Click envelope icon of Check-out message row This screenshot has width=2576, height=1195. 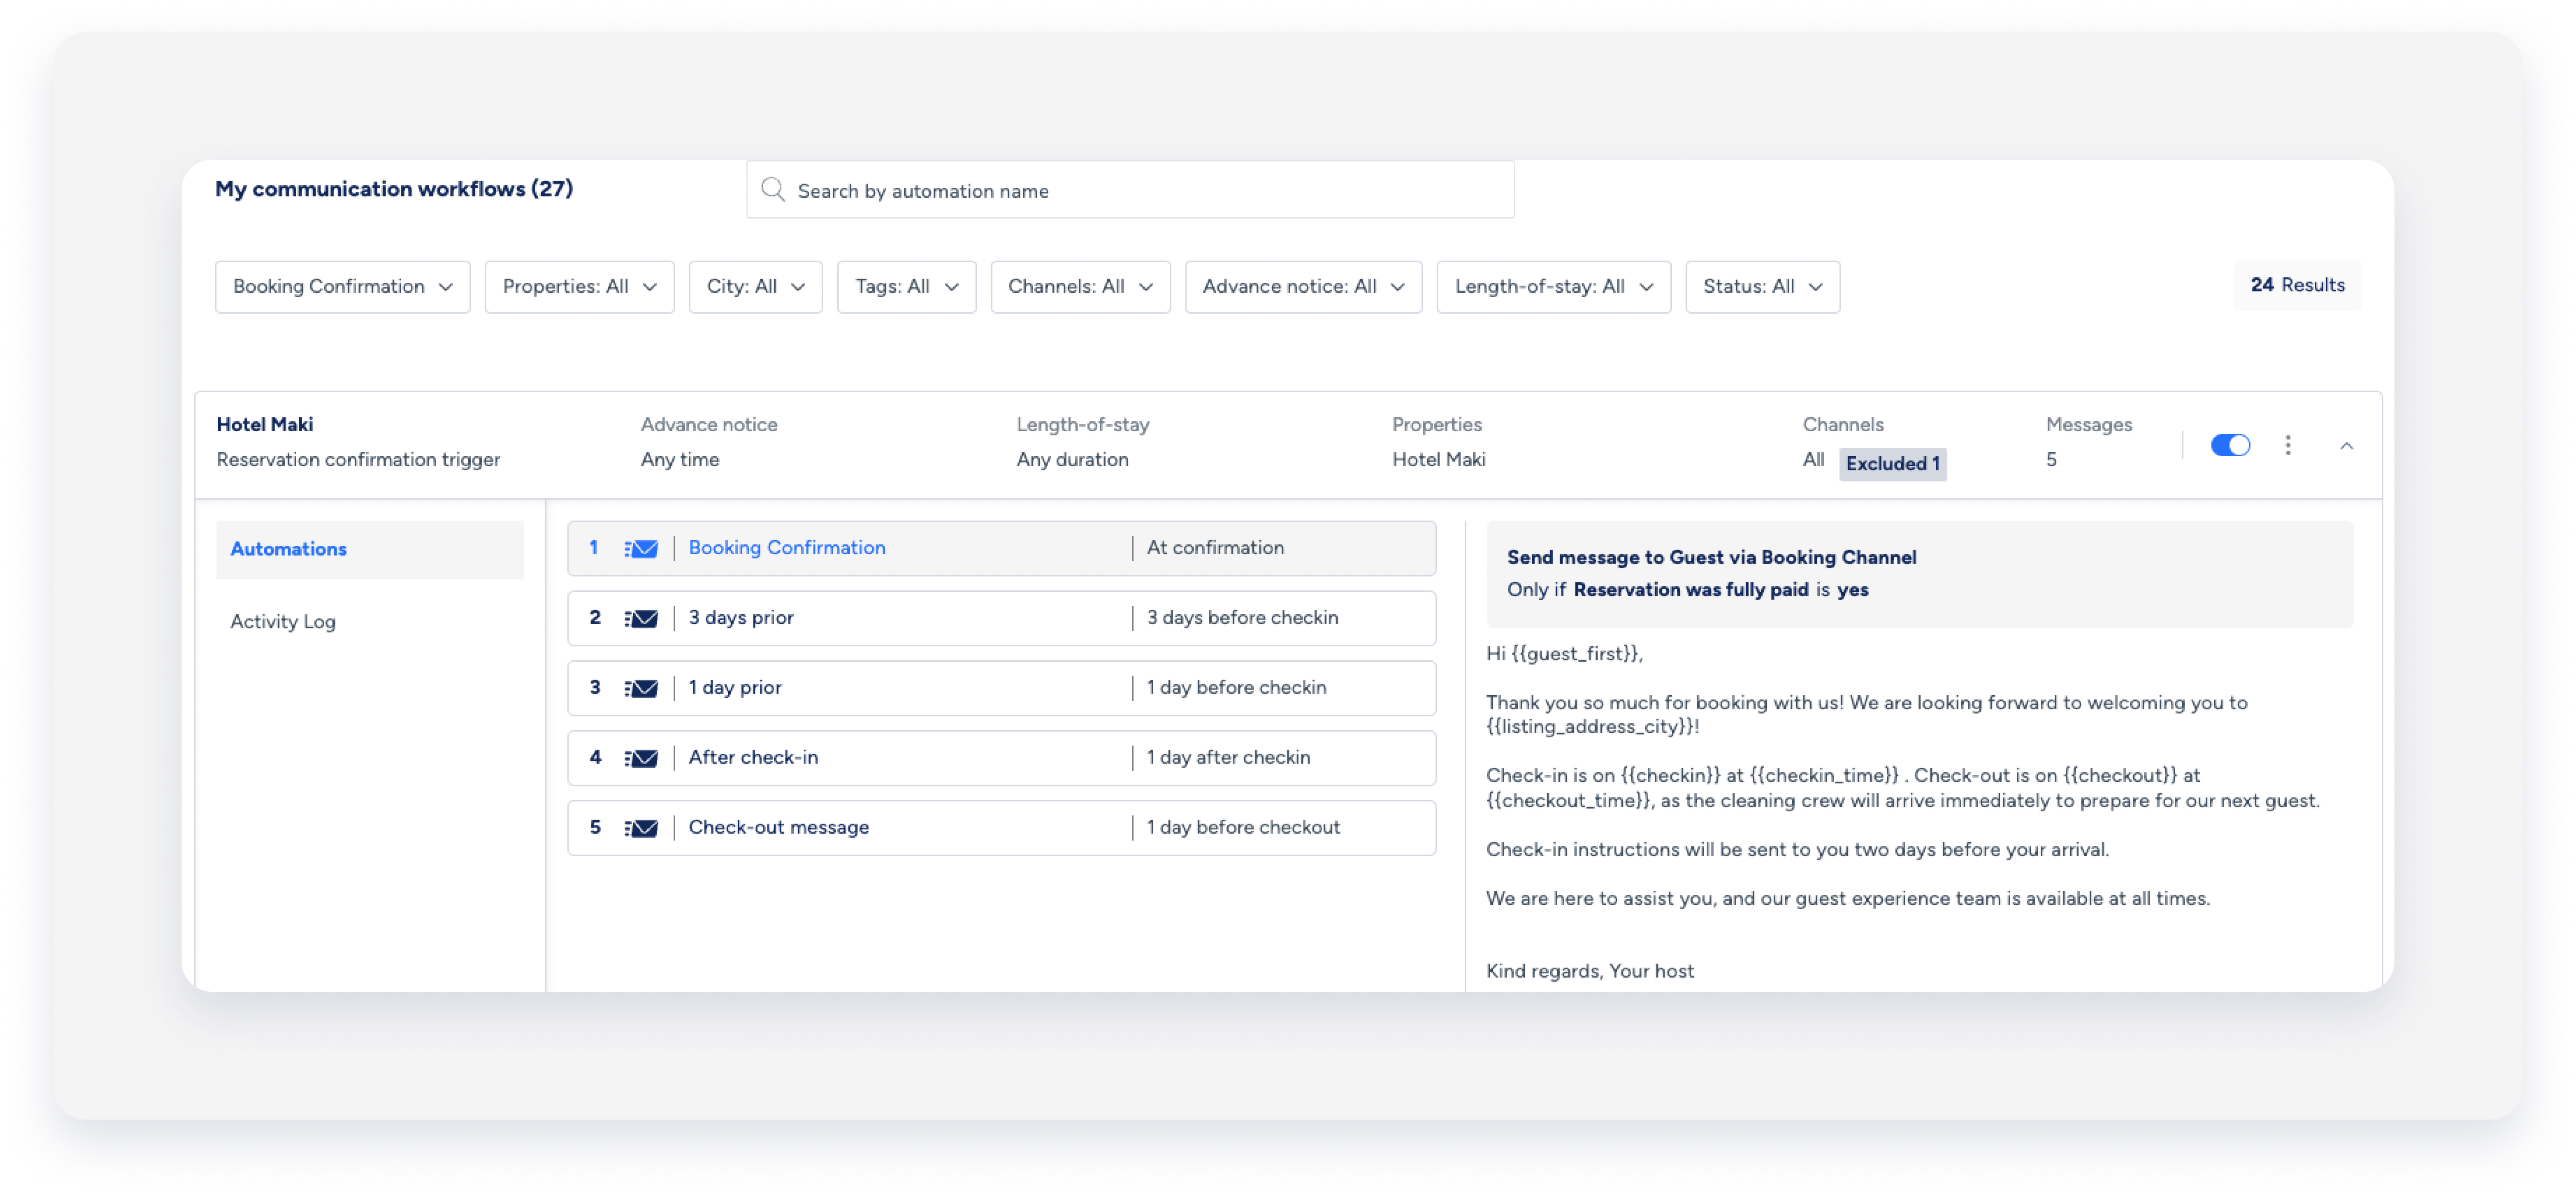pos(641,828)
